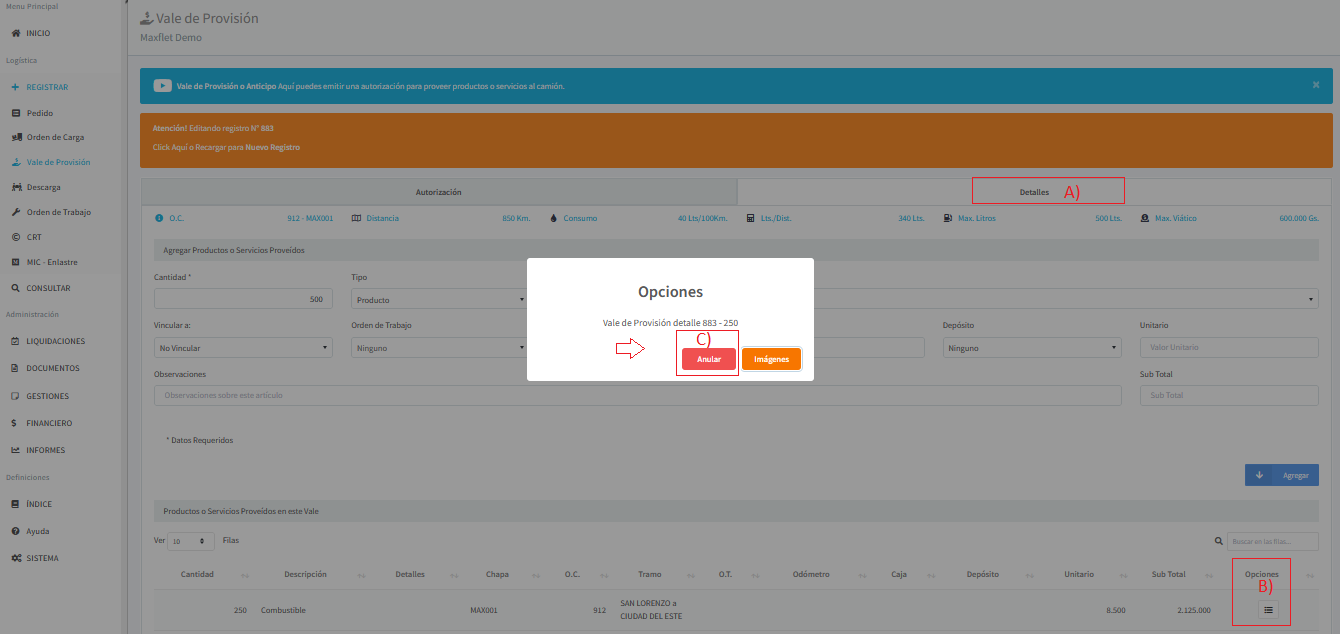Click the YouTube video icon in banner
Viewport: 1340px width, 634px height.
(x=162, y=86)
